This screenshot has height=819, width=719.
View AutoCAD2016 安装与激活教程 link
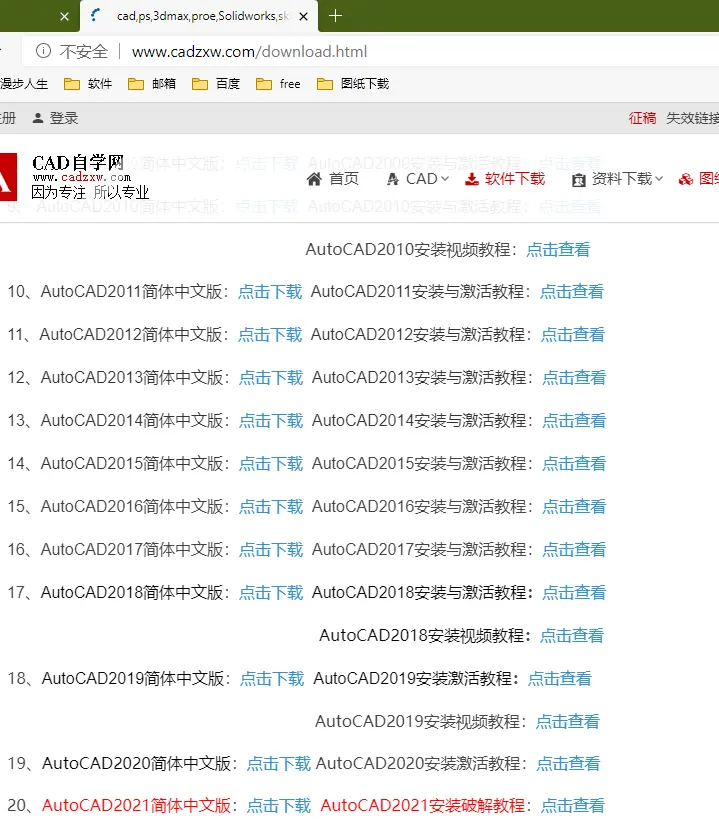[574, 507]
